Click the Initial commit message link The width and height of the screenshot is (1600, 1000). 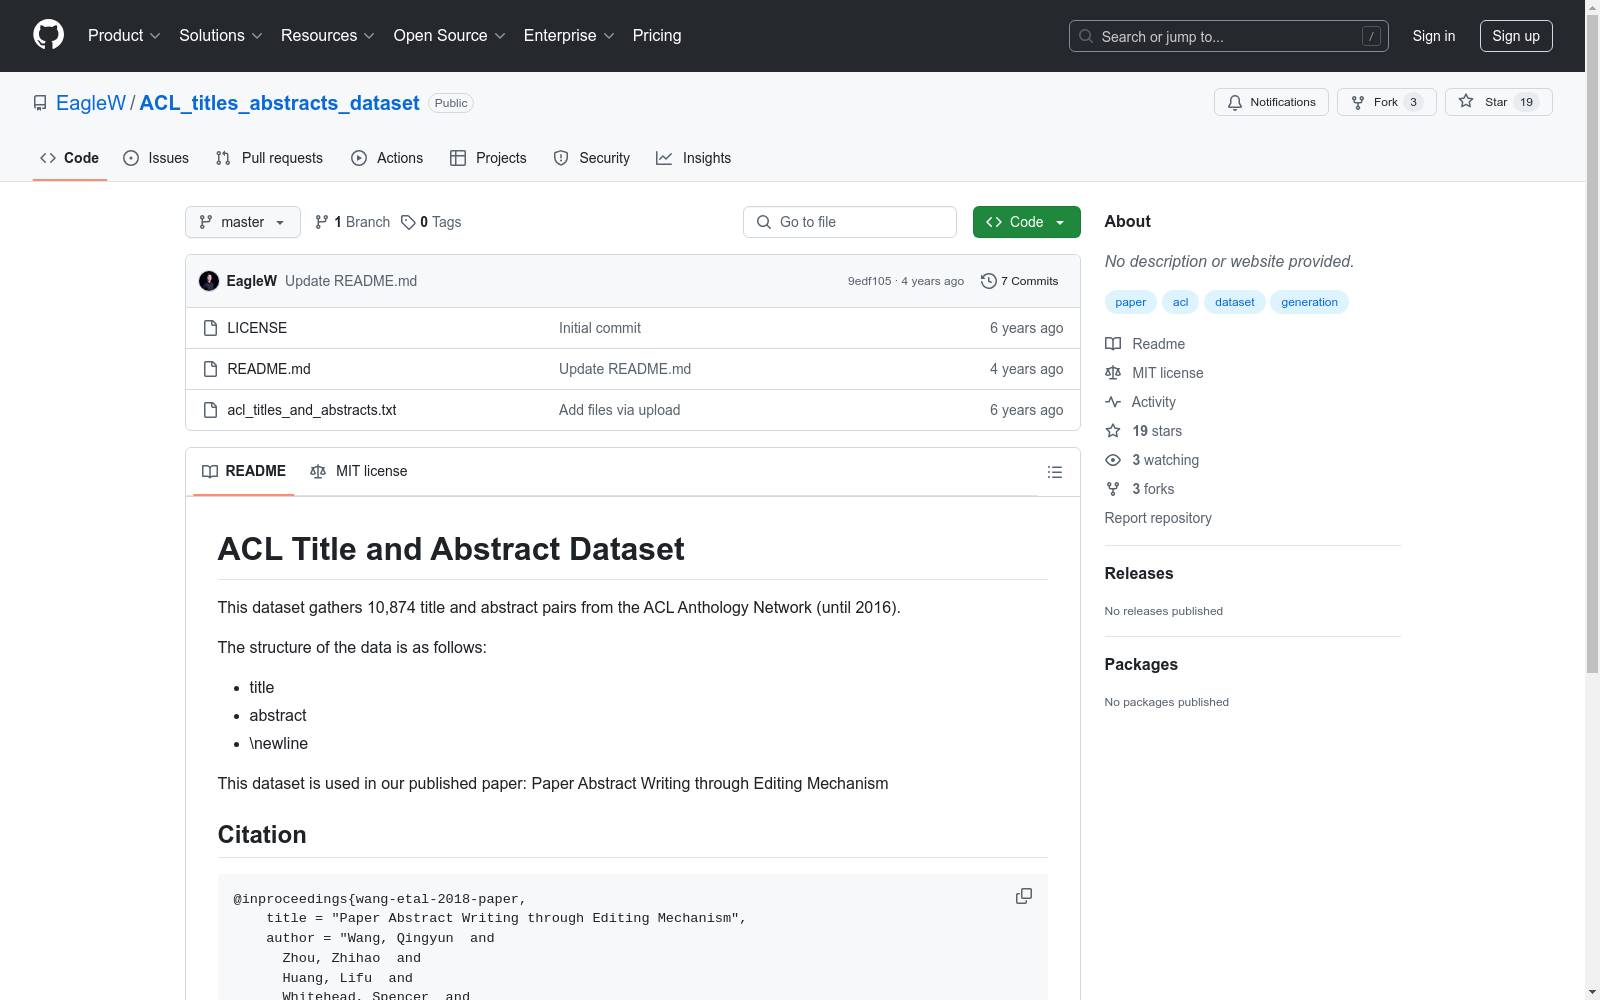[x=600, y=328]
